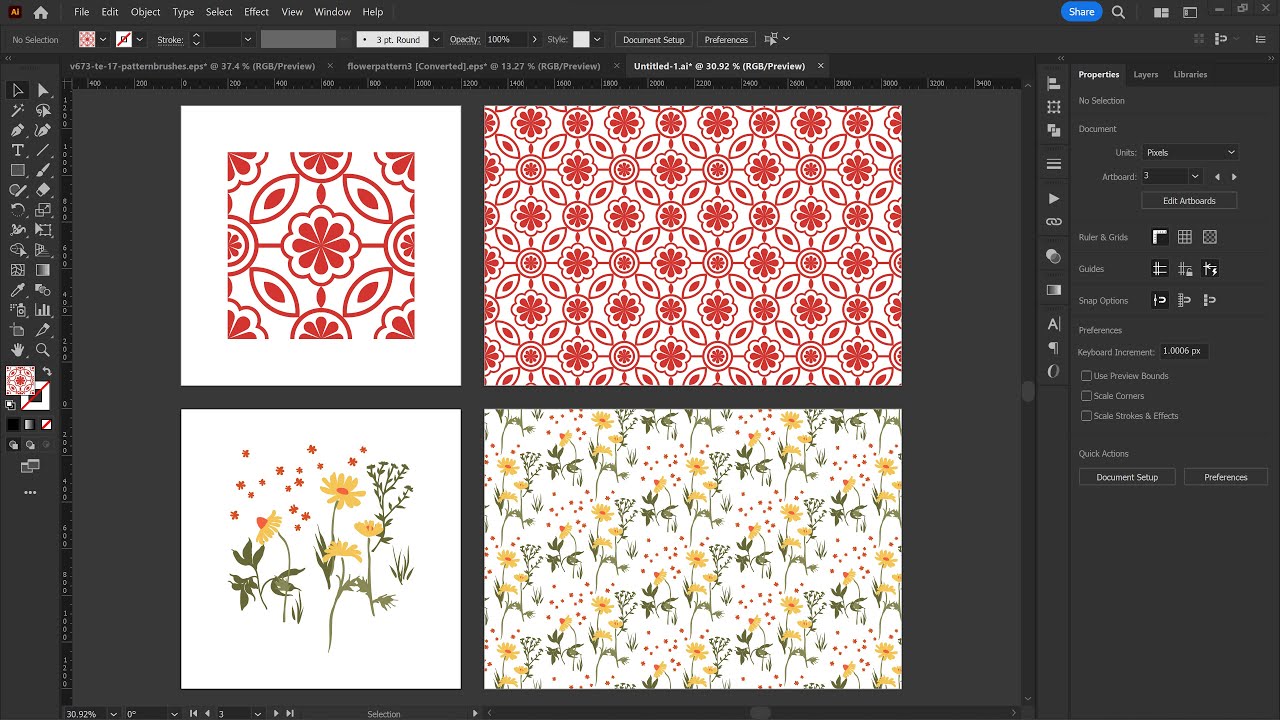Viewport: 1280px width, 720px height.
Task: Switch to flowerpattern3 [Converted].eps tab
Action: pos(474,66)
